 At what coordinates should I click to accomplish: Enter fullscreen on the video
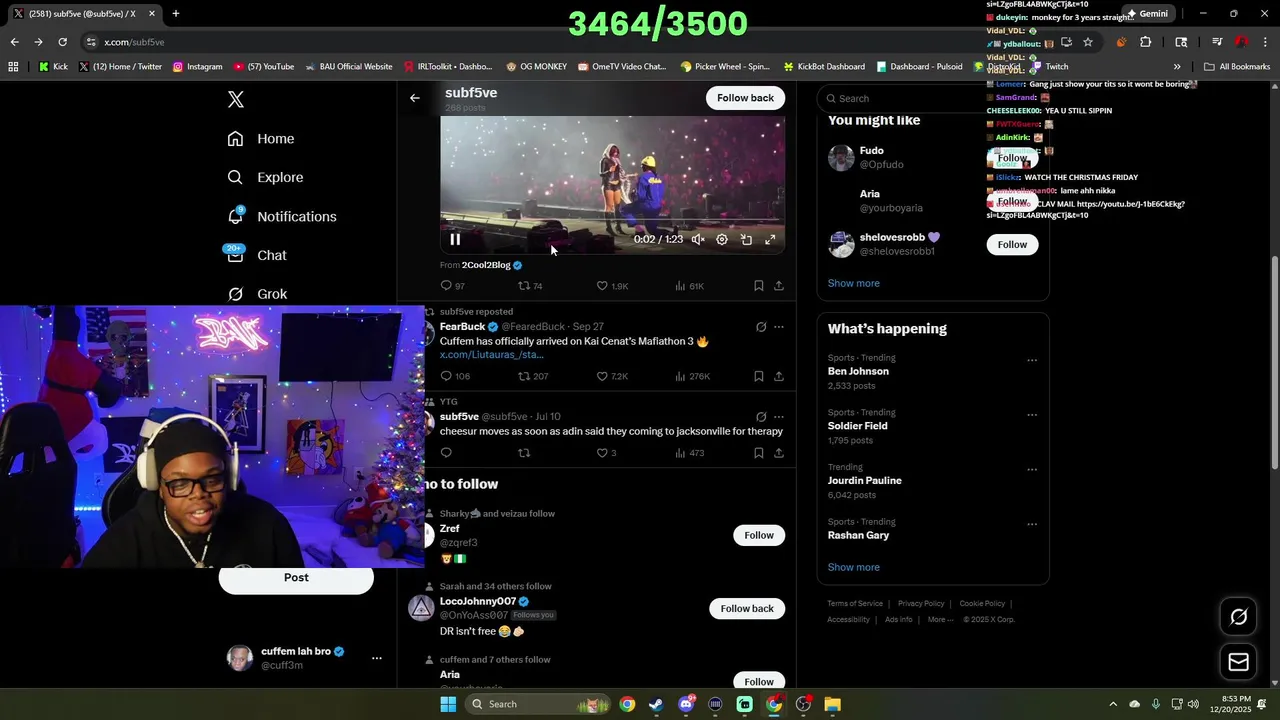770,240
